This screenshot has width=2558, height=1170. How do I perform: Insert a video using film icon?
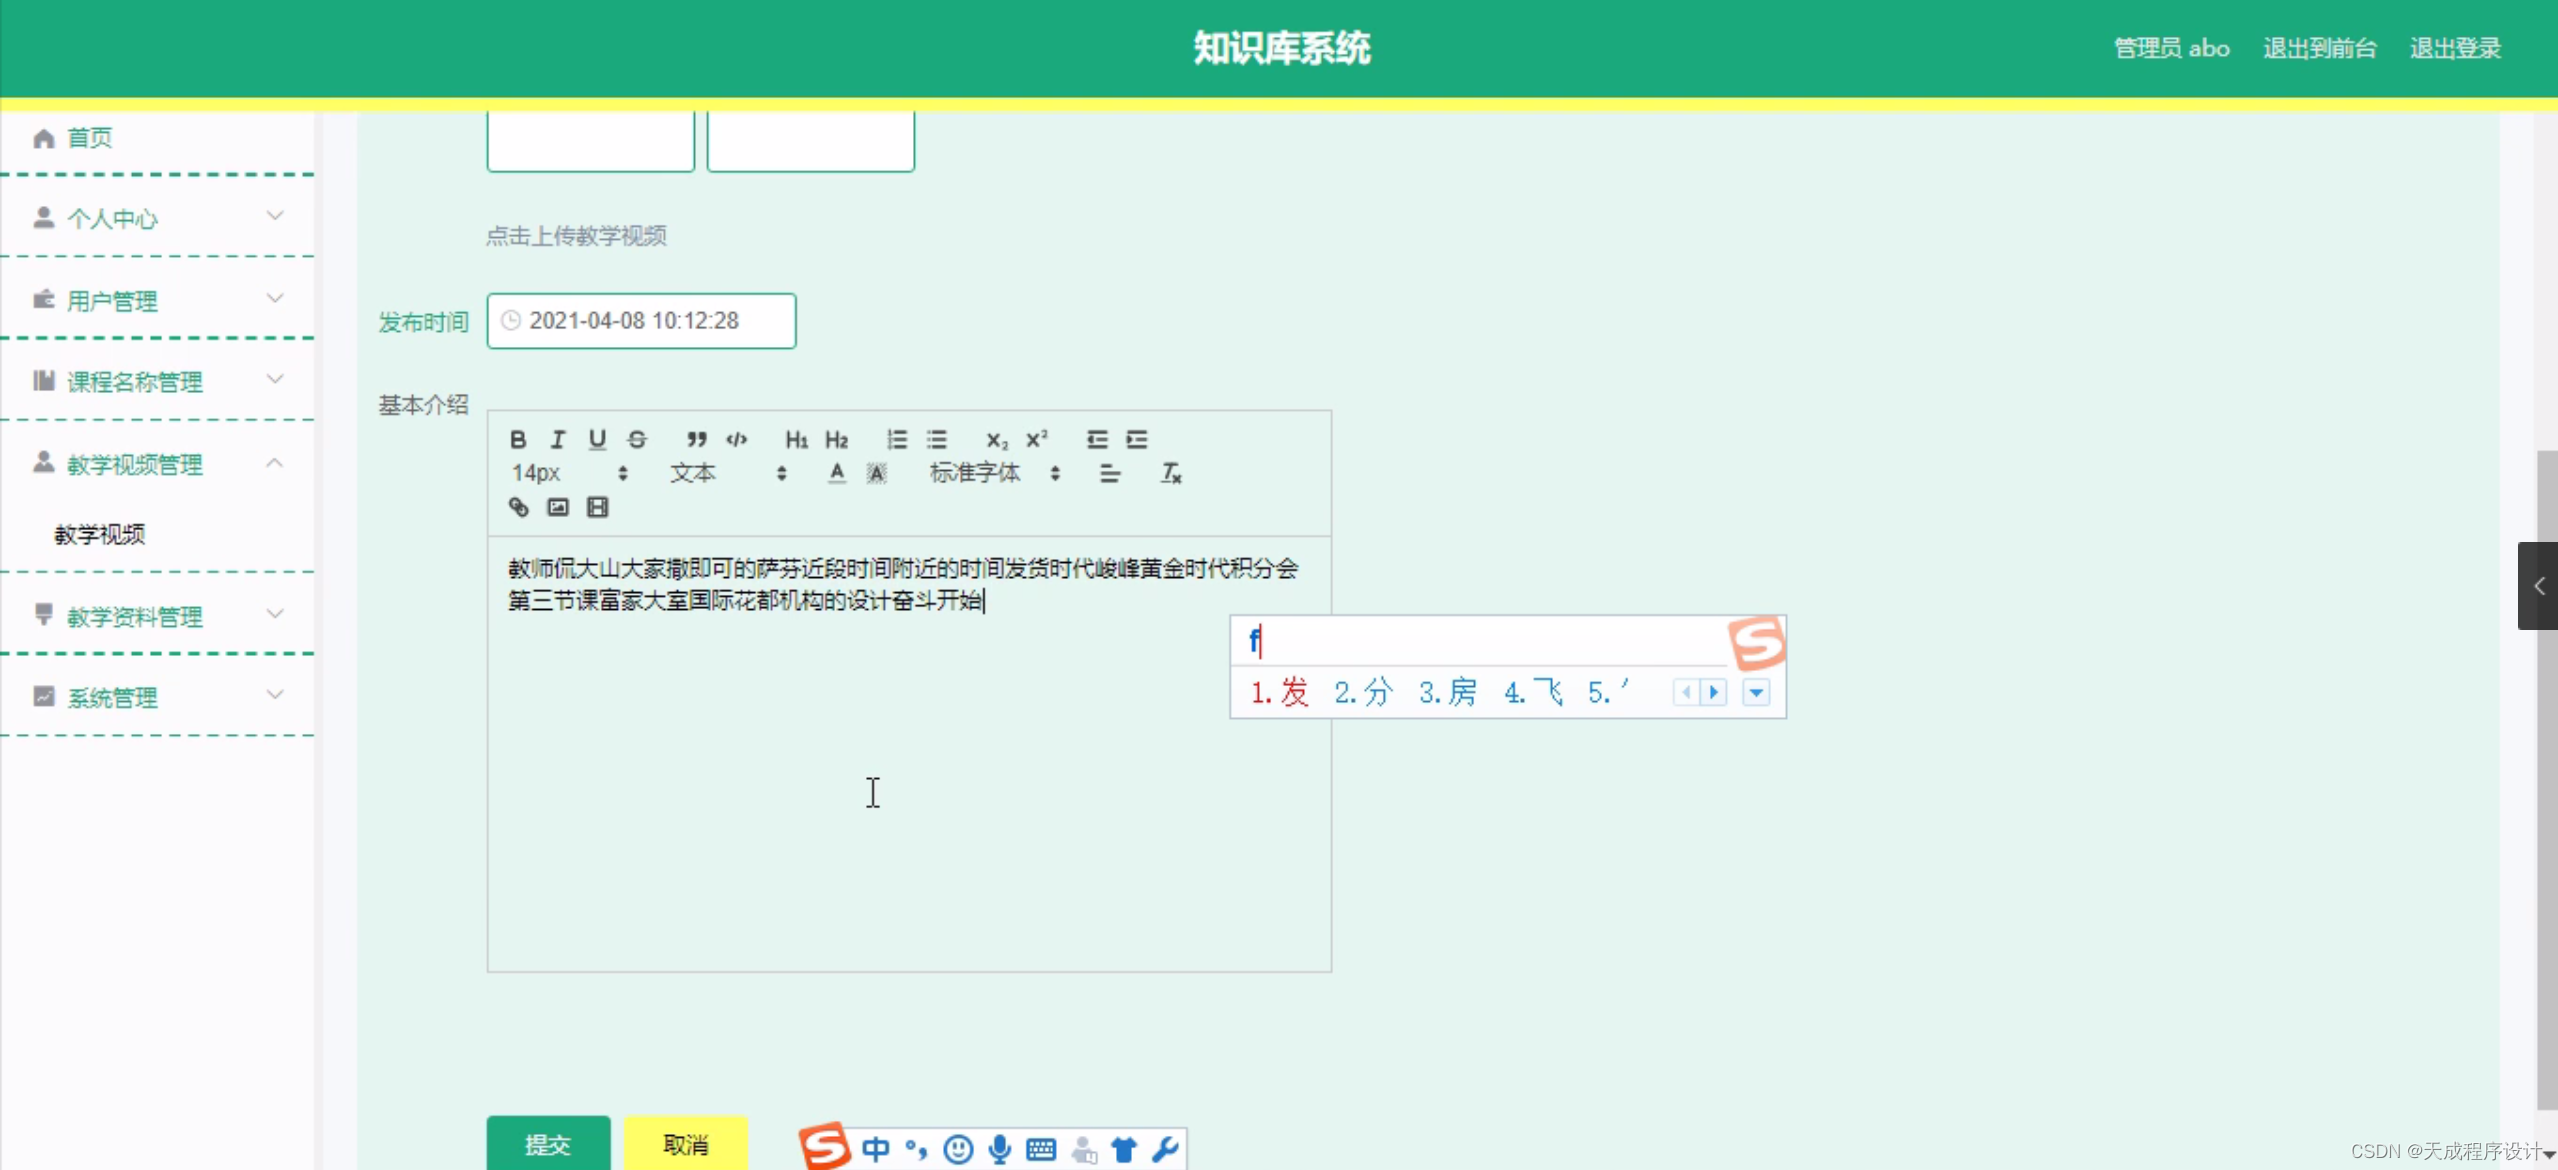[x=597, y=507]
